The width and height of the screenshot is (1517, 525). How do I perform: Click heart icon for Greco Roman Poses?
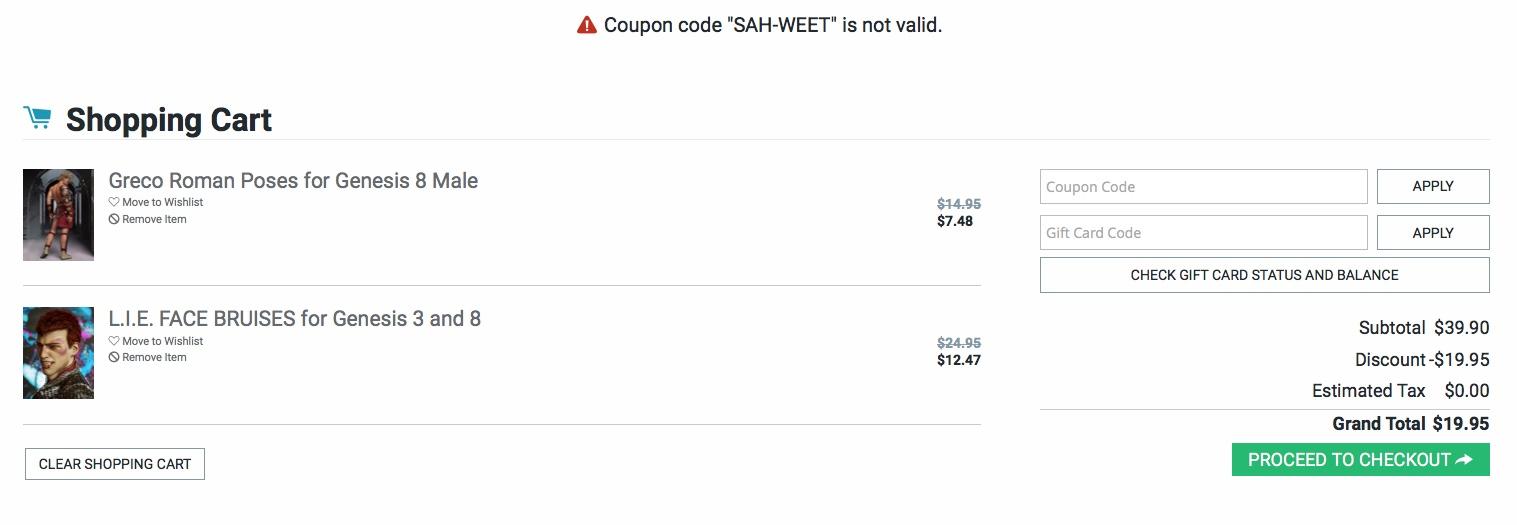[114, 202]
